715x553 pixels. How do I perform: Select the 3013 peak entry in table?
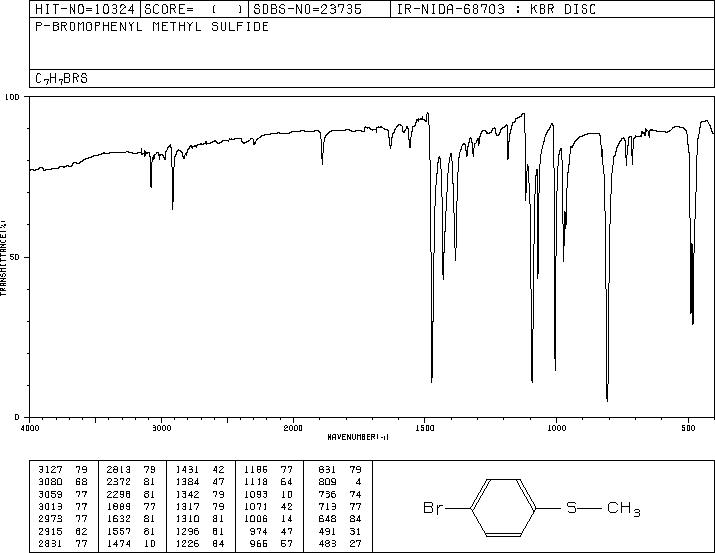(x=51, y=506)
